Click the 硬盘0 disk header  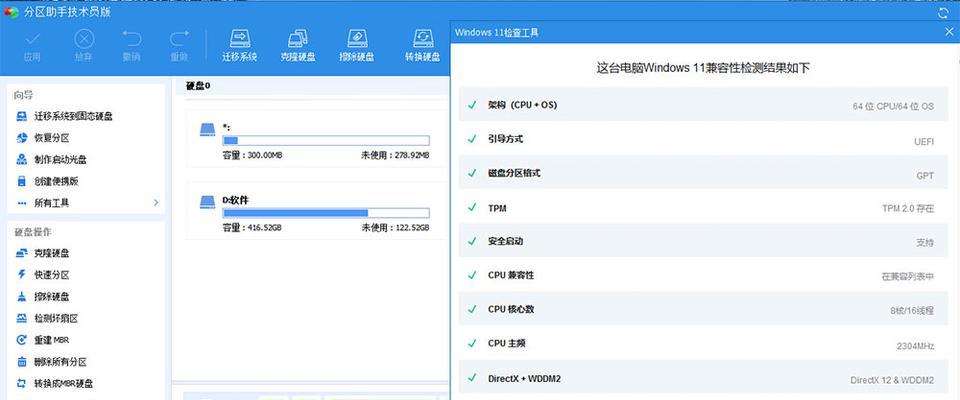[x=198, y=86]
